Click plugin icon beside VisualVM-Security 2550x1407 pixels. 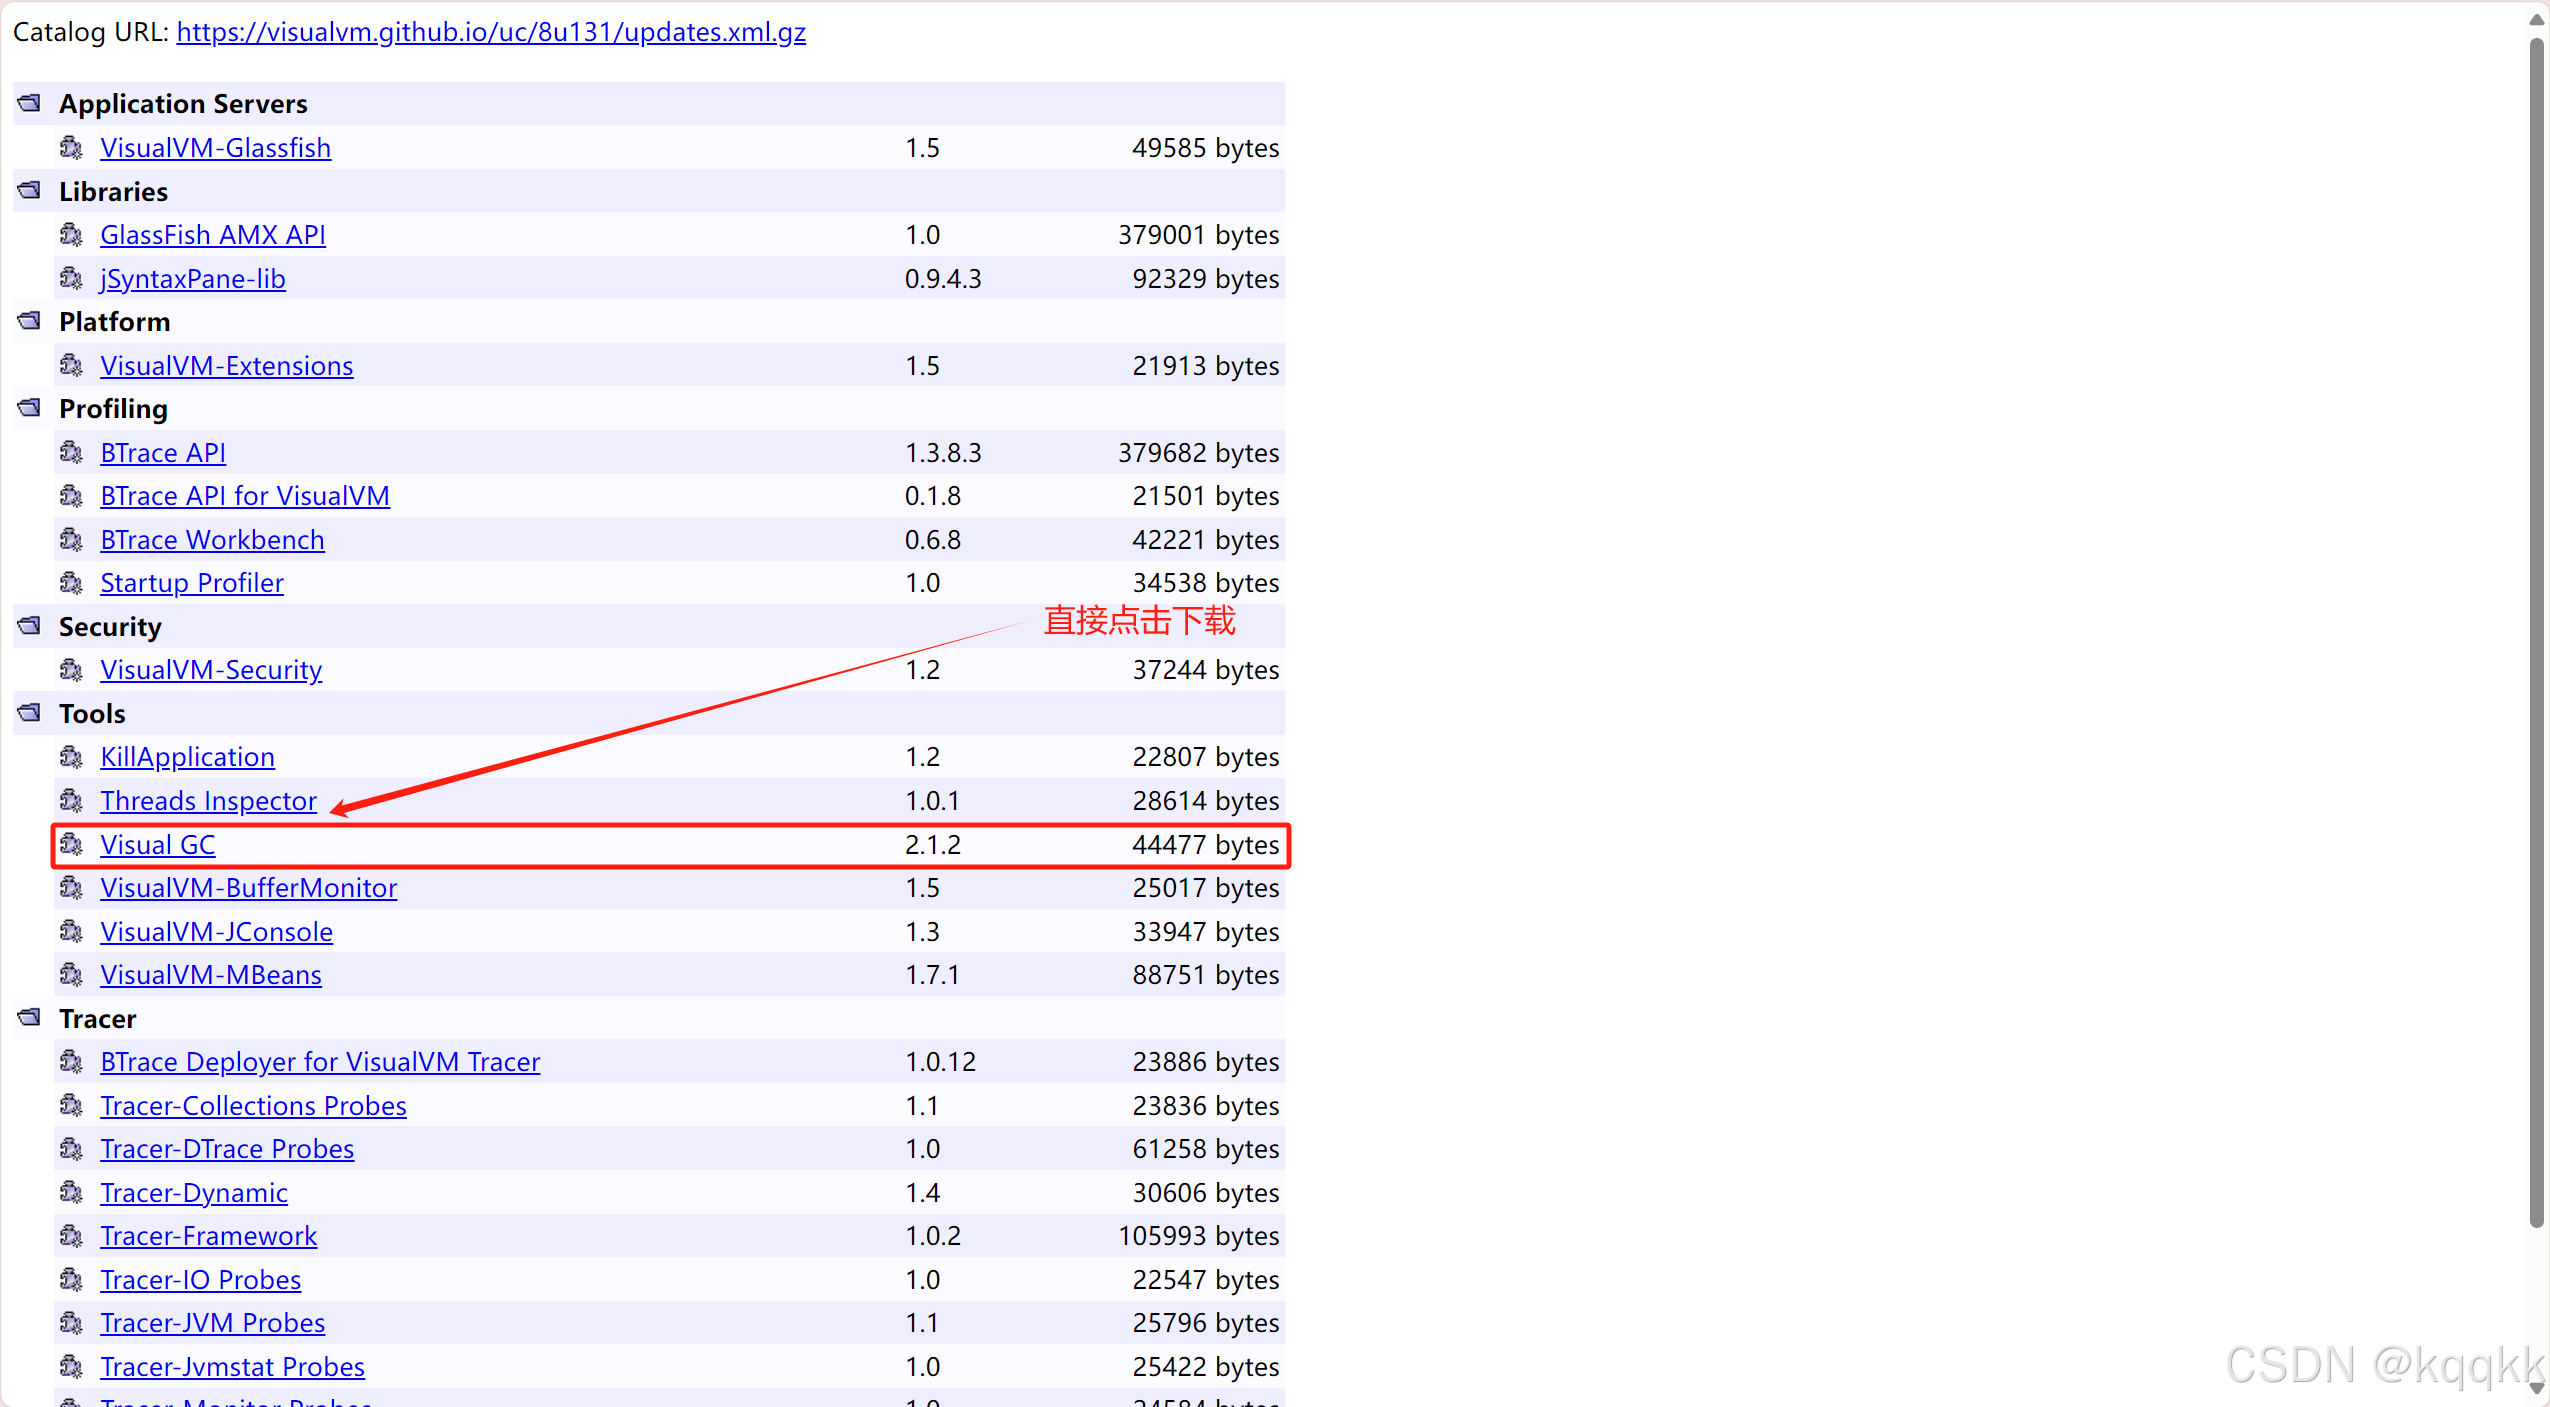coord(71,670)
